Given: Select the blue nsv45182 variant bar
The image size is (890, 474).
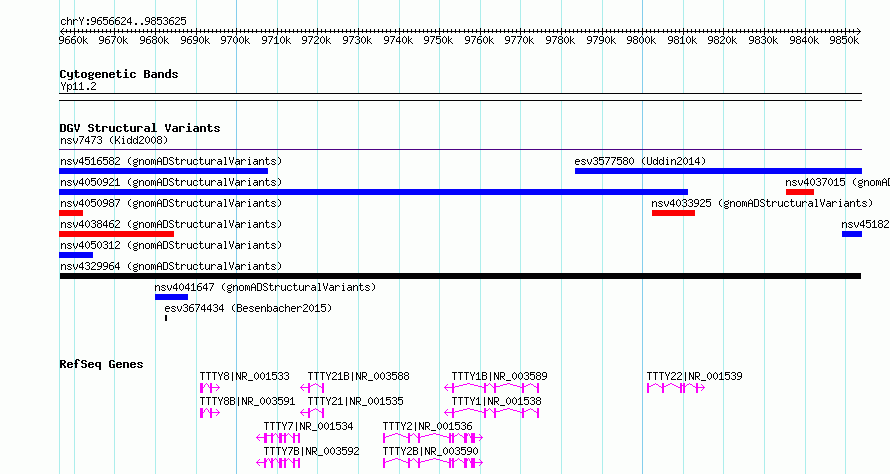Looking at the screenshot, I should coord(852,234).
